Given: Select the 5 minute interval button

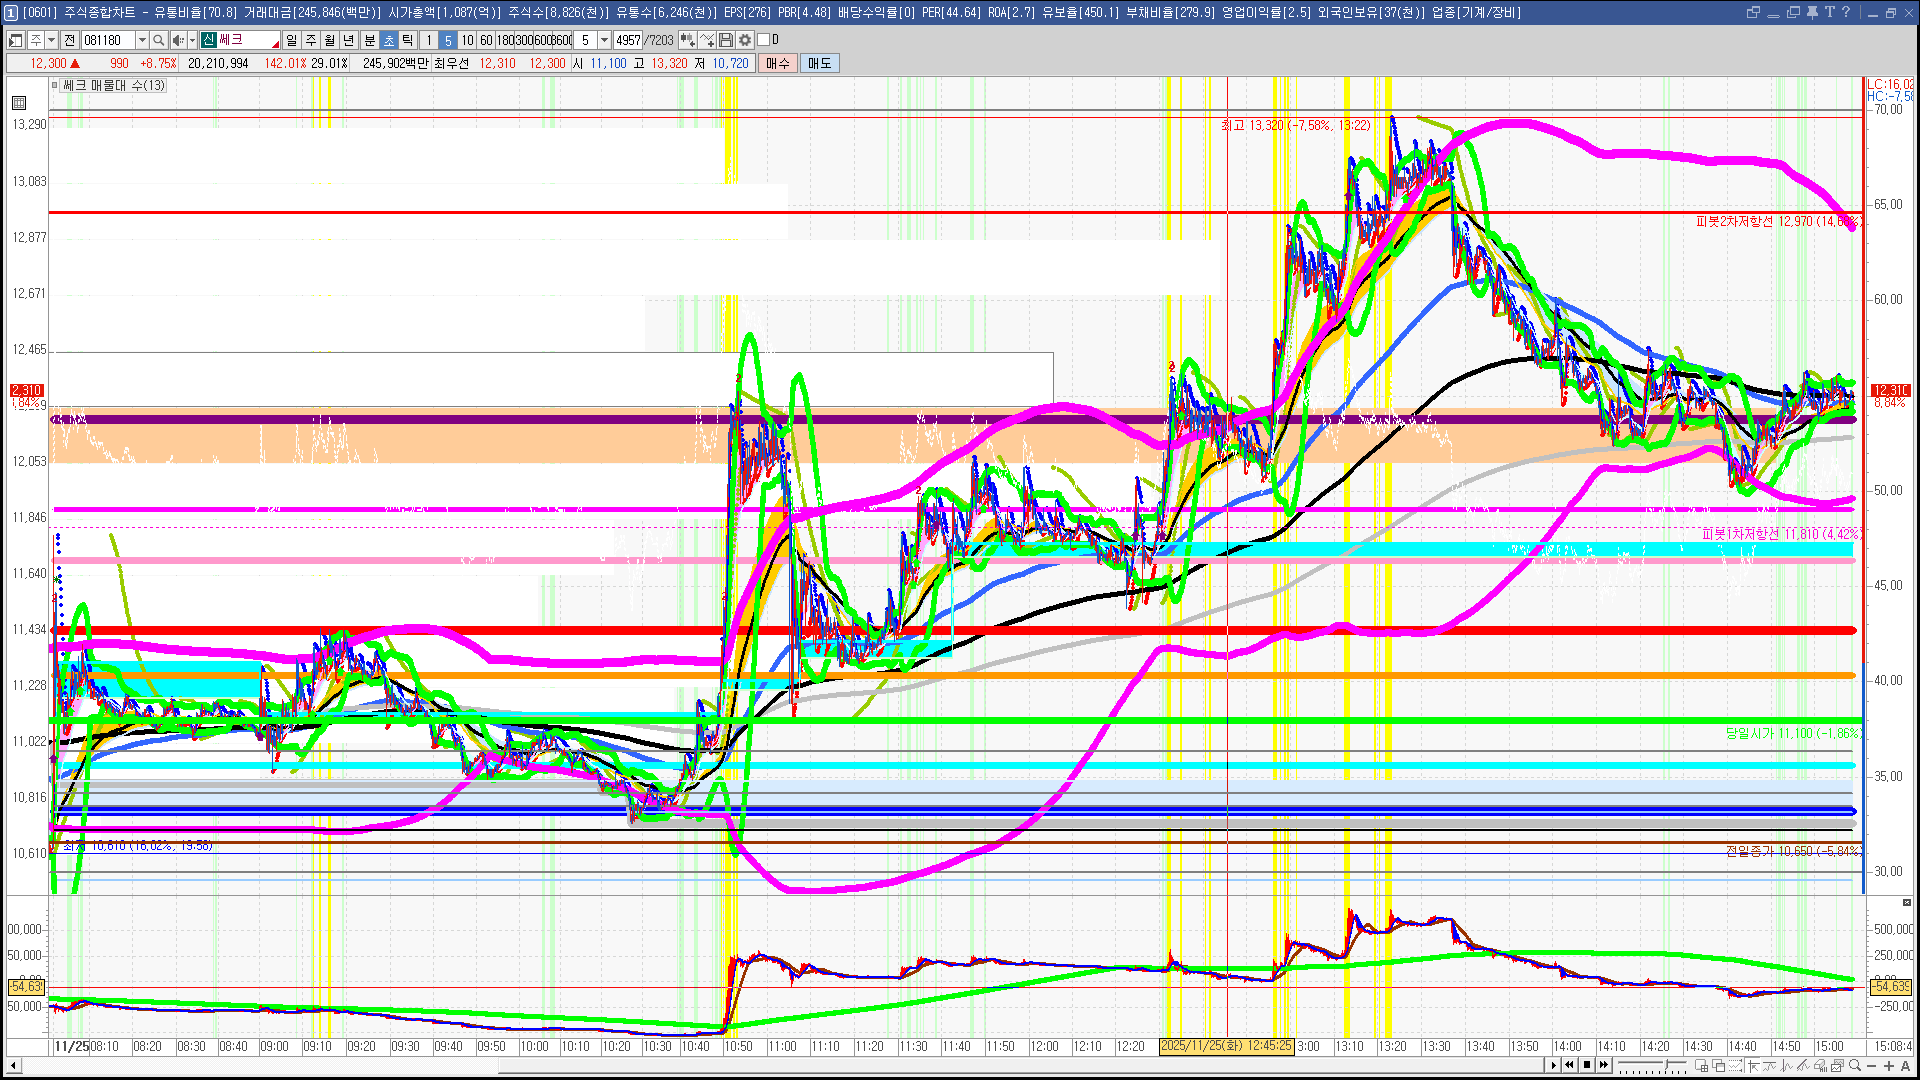Looking at the screenshot, I should point(447,40).
